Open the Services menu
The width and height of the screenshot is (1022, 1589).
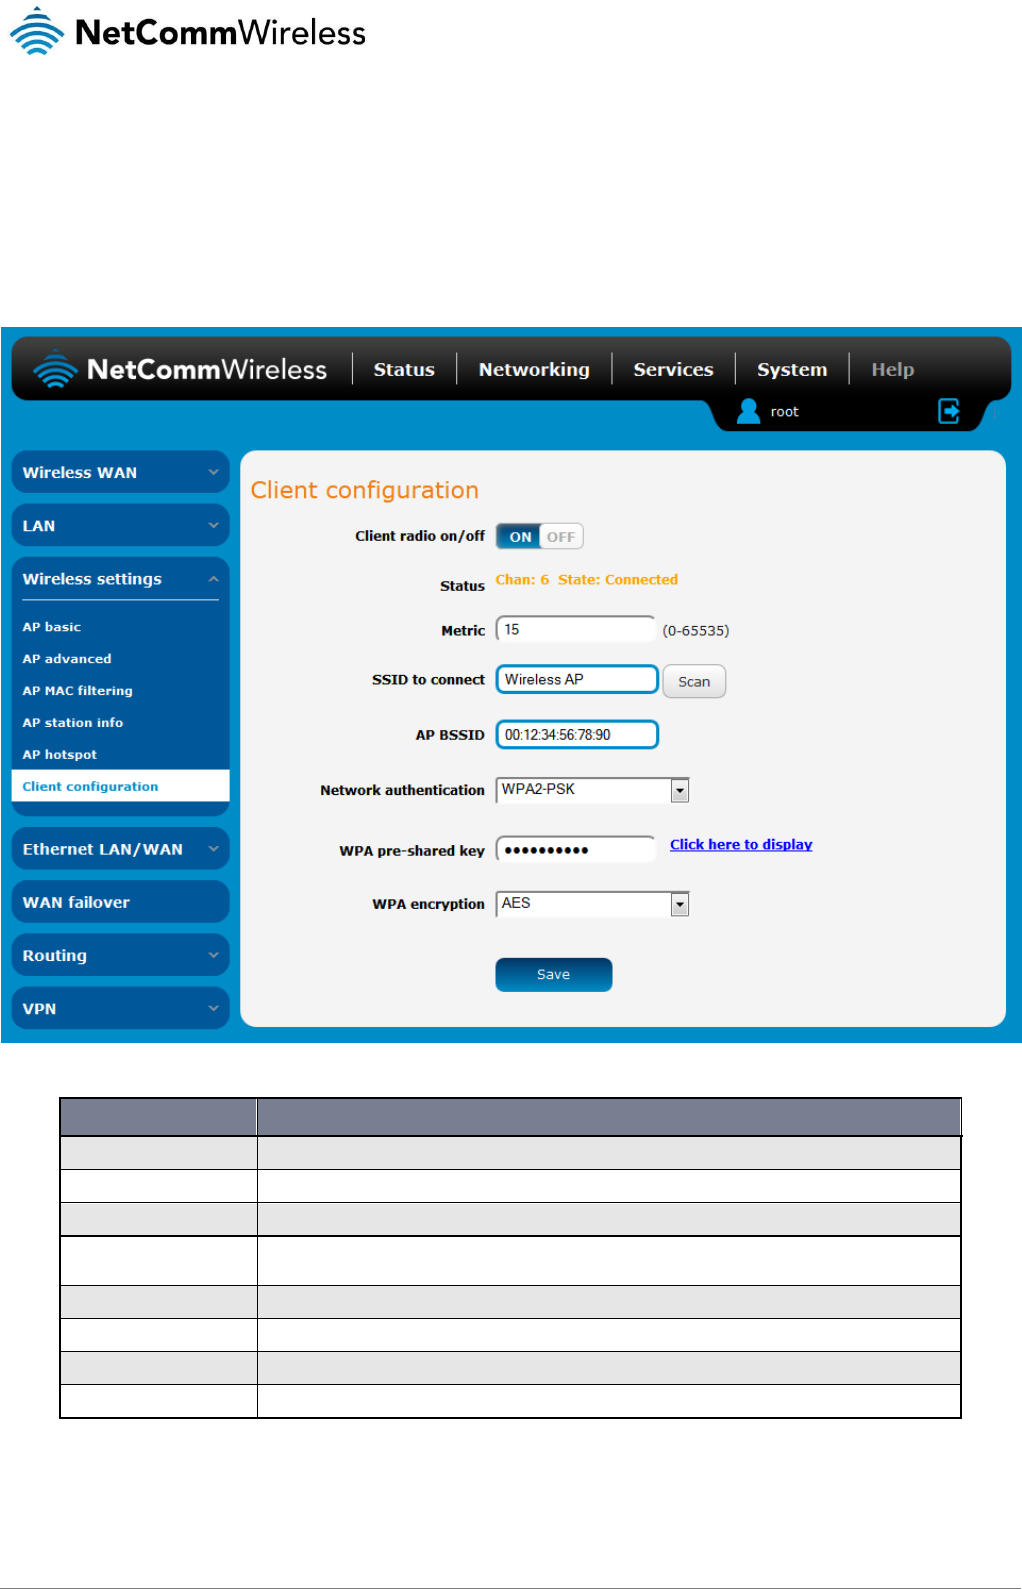click(673, 369)
